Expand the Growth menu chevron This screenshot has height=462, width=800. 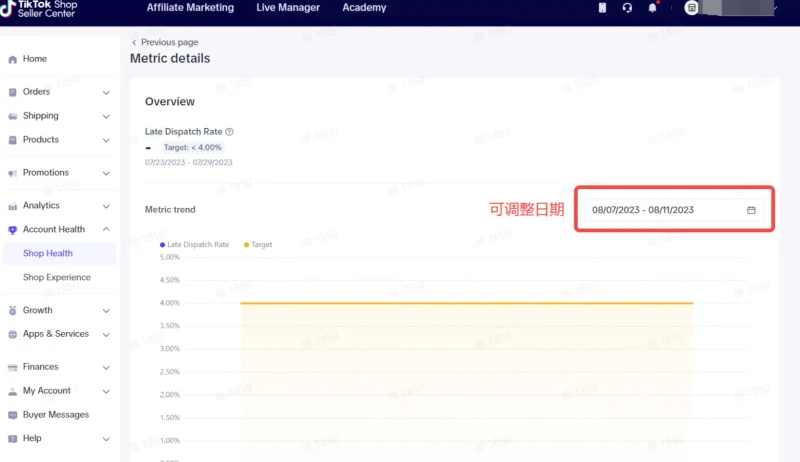pos(106,311)
